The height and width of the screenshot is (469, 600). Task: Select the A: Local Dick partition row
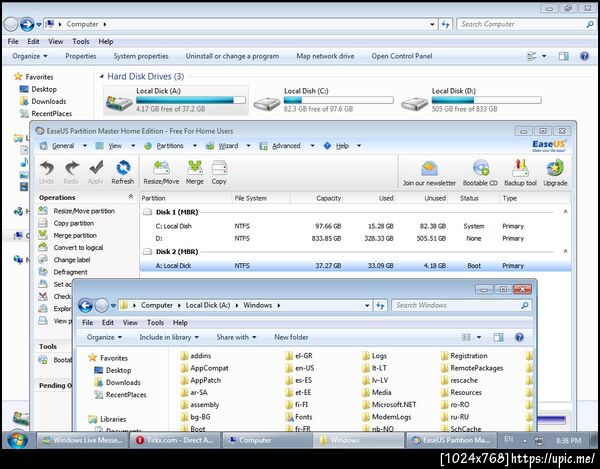pyautogui.click(x=355, y=265)
